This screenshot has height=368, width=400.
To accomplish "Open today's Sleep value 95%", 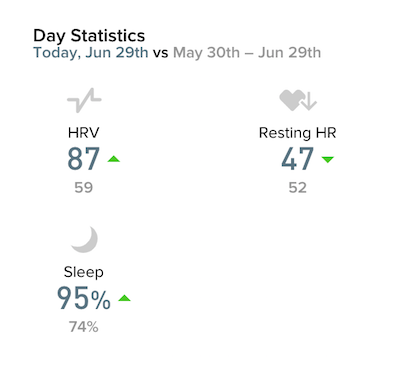I will pos(84,298).
